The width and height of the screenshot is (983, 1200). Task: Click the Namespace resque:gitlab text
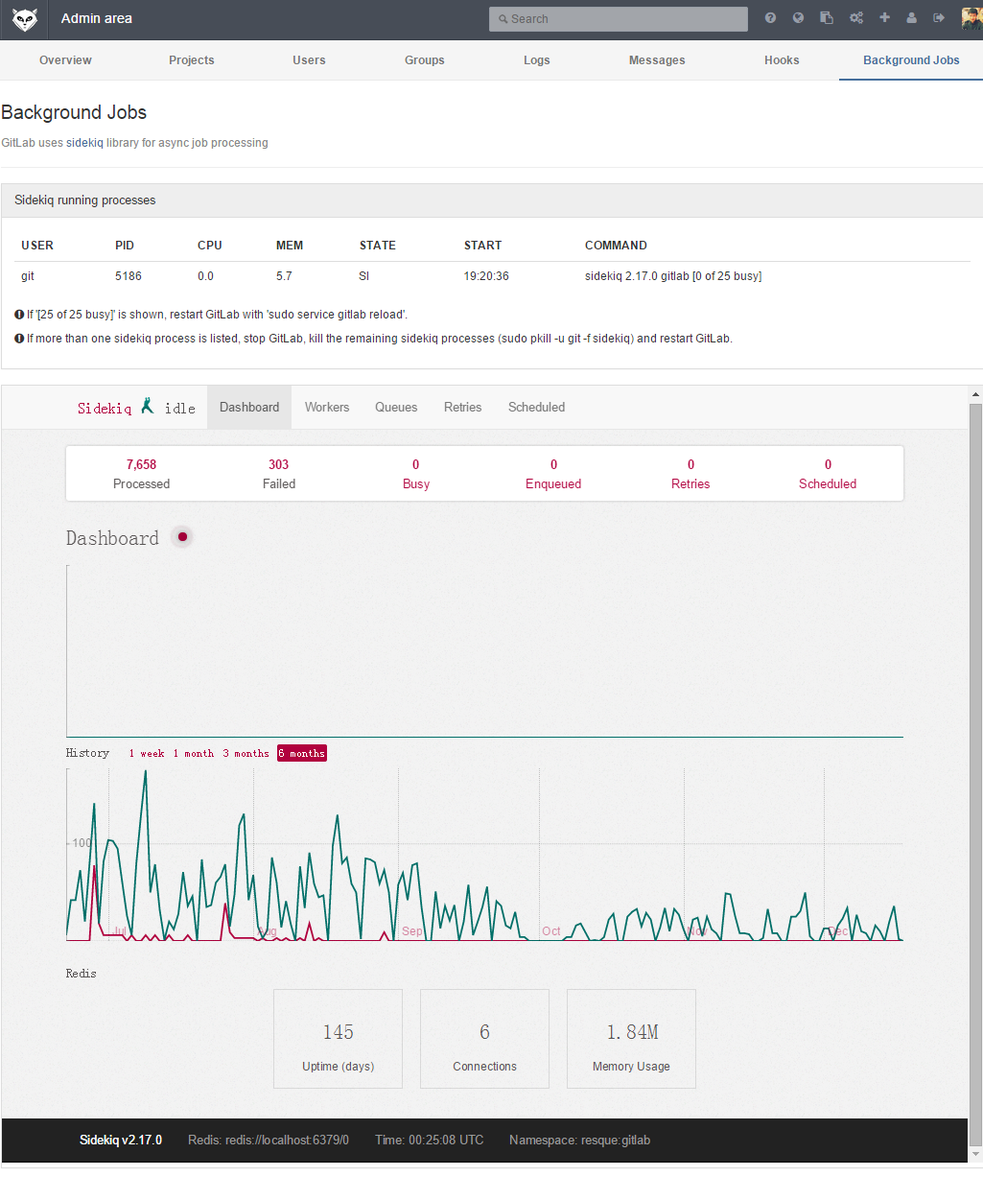point(580,1140)
